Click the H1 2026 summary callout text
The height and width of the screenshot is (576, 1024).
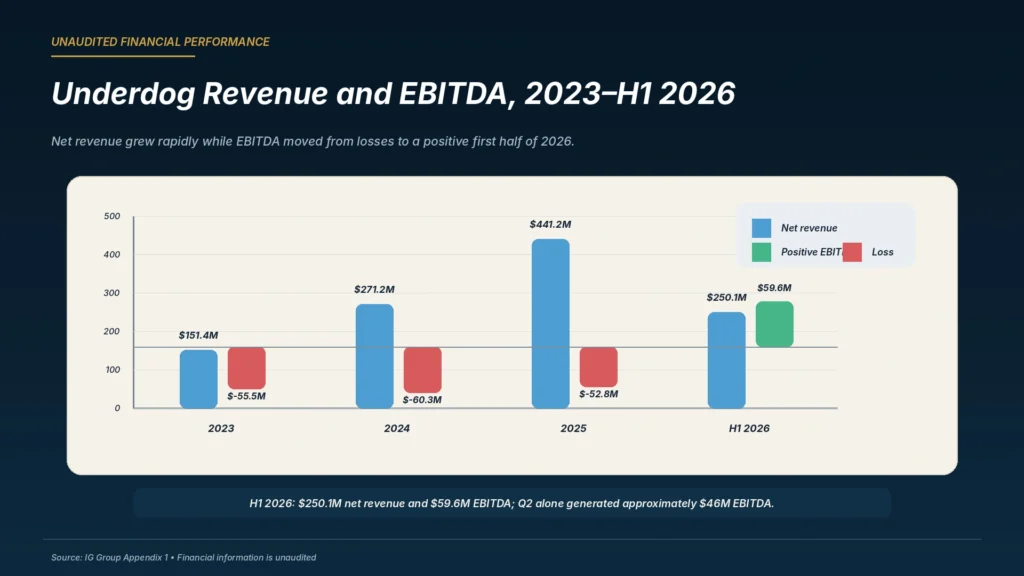tap(511, 504)
